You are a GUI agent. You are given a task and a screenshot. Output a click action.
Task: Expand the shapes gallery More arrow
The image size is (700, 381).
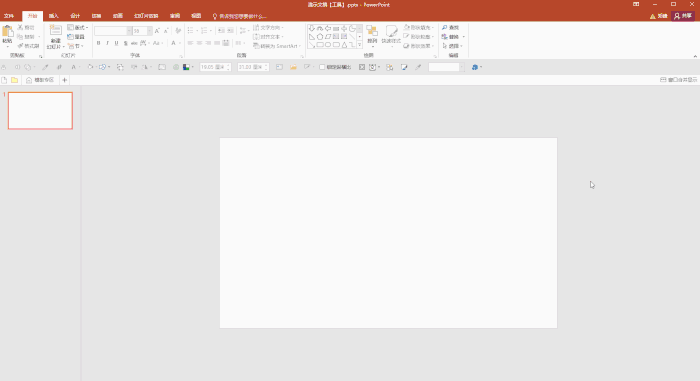pos(359,45)
